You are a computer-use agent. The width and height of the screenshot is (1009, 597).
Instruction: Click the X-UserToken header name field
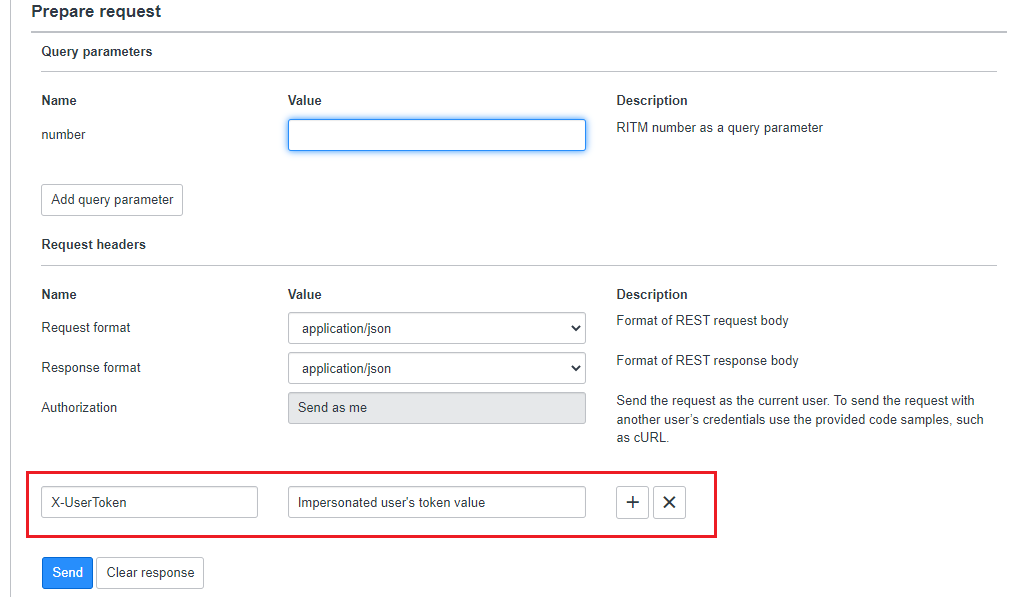coord(149,502)
